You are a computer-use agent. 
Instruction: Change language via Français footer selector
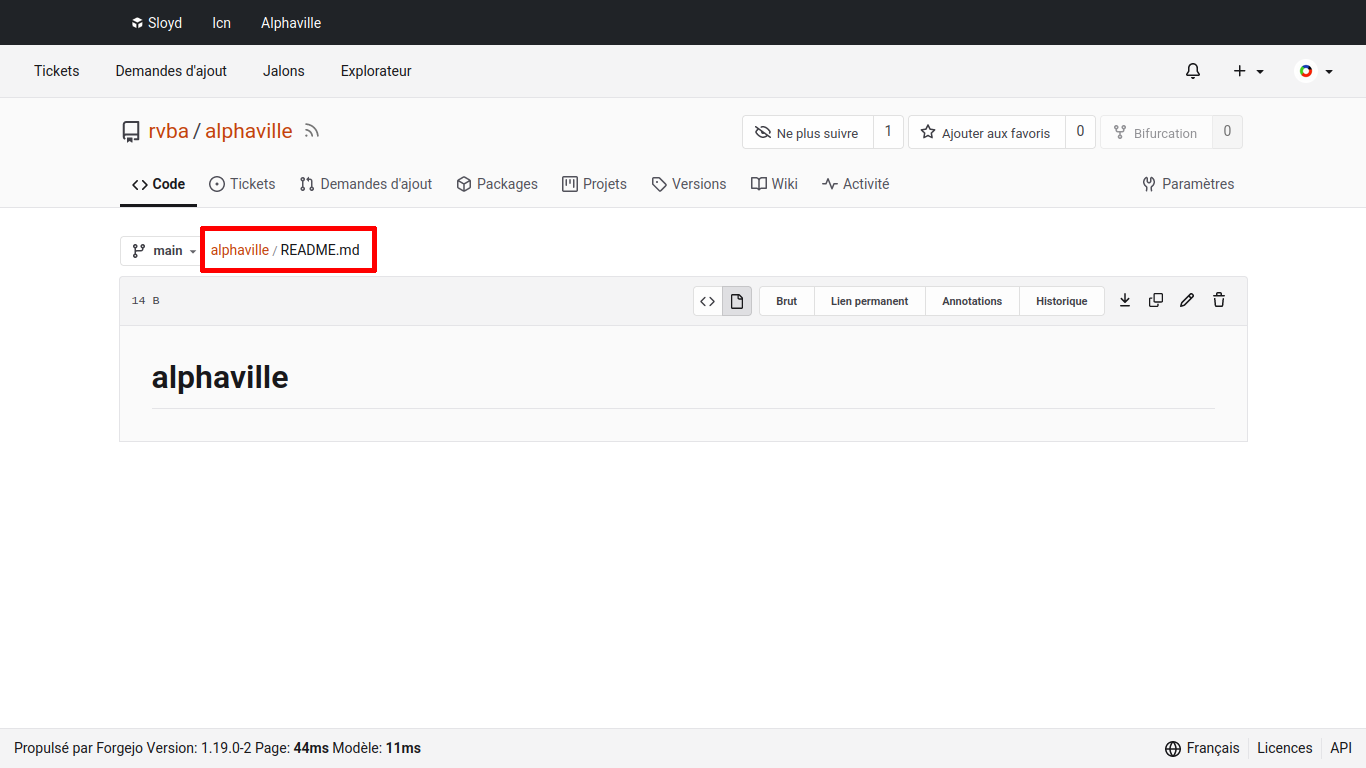1202,748
